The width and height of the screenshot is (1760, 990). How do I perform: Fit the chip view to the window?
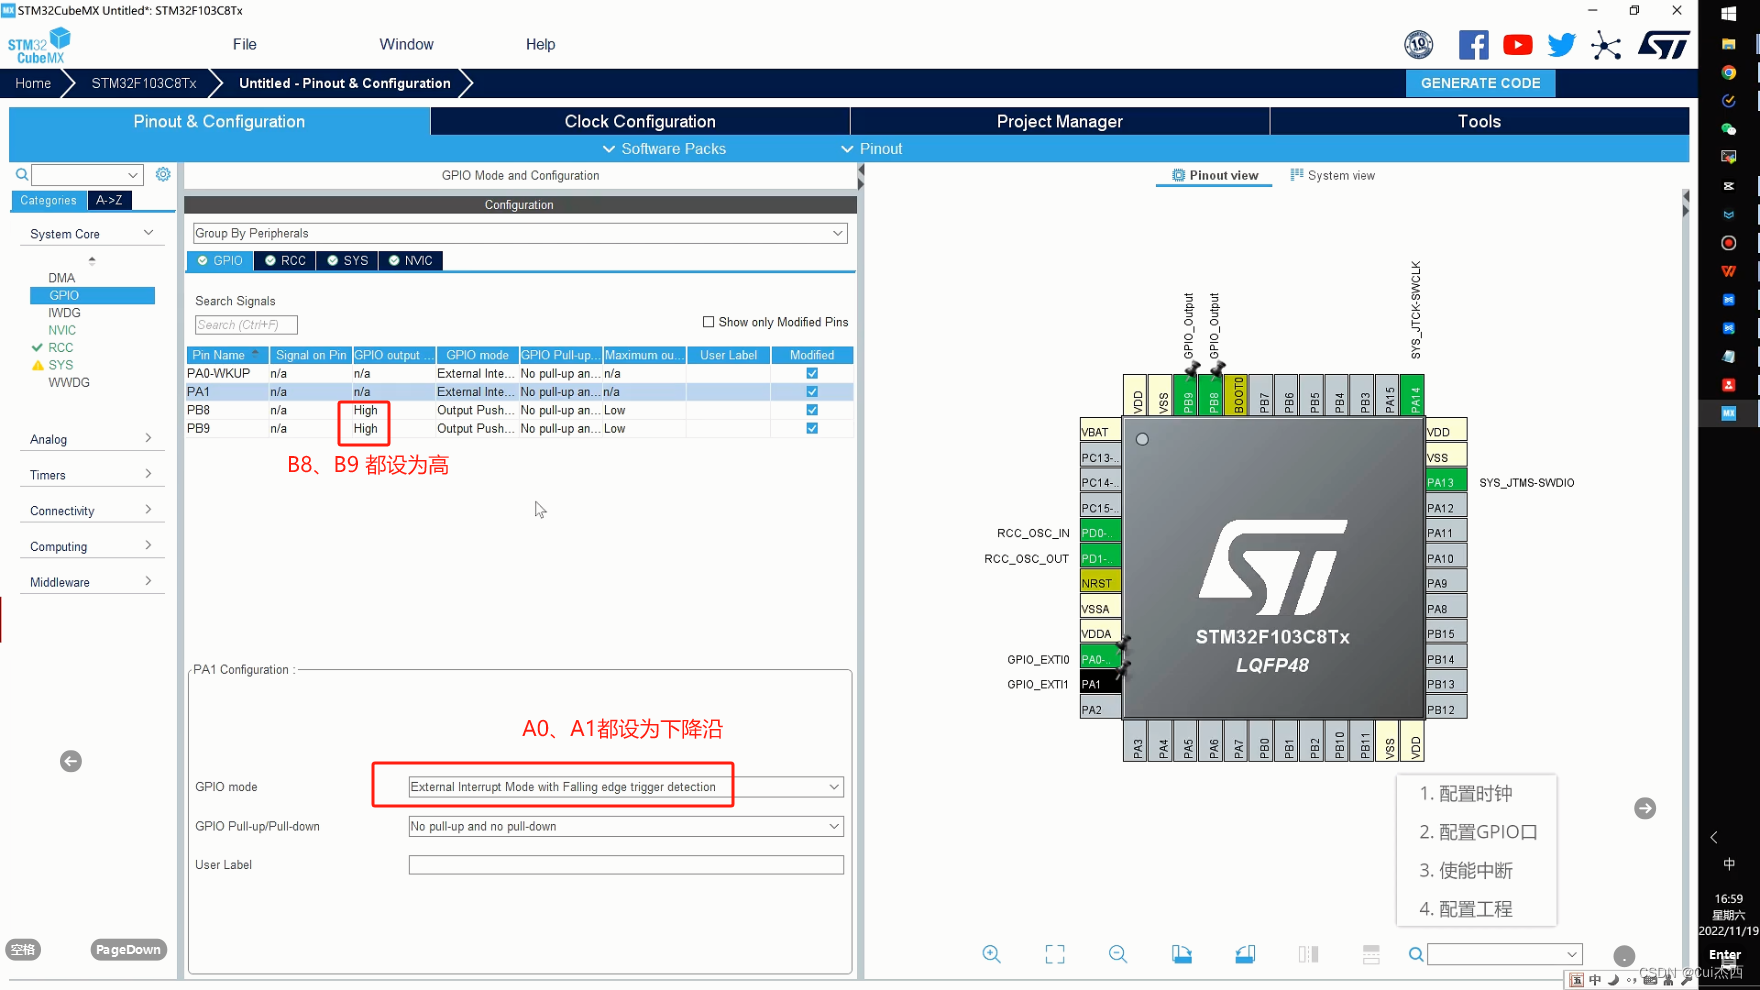[1055, 954]
